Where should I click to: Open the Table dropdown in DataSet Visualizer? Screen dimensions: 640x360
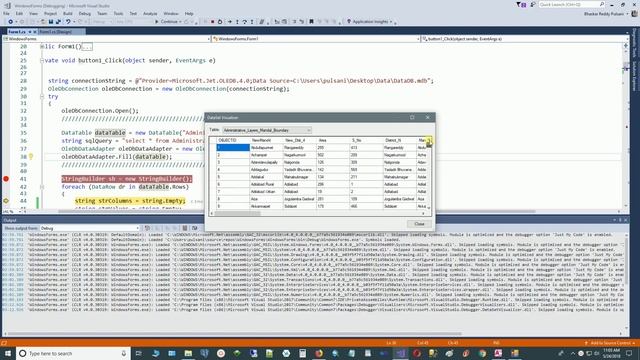[x=267, y=130]
